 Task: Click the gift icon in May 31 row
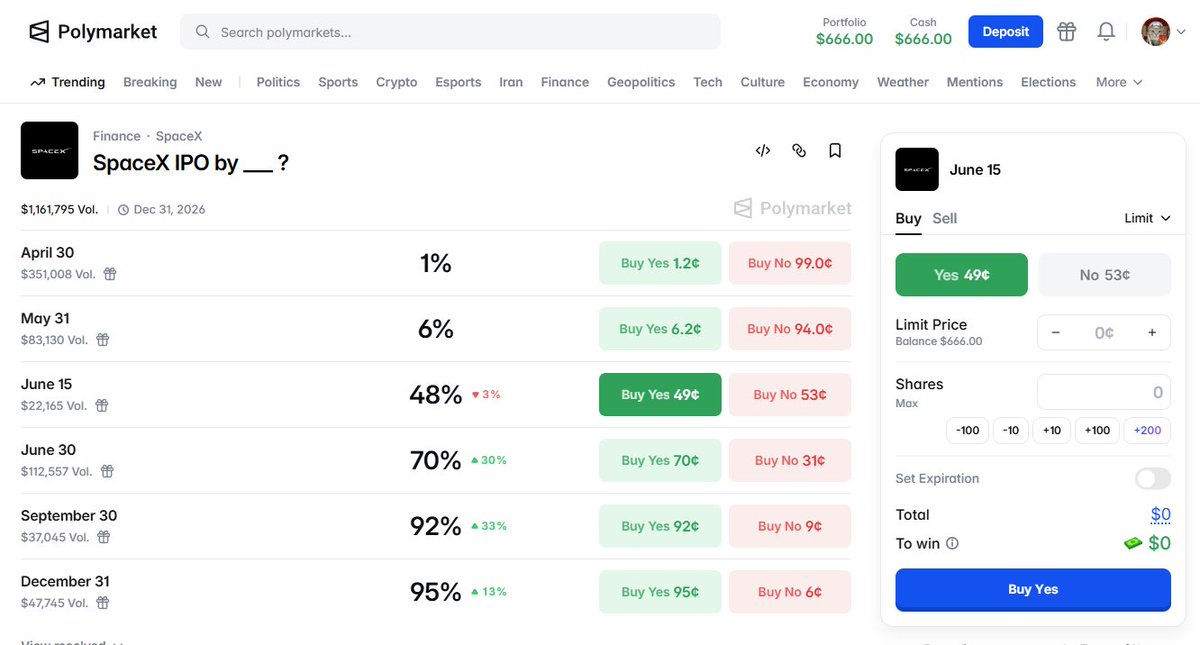click(x=103, y=339)
